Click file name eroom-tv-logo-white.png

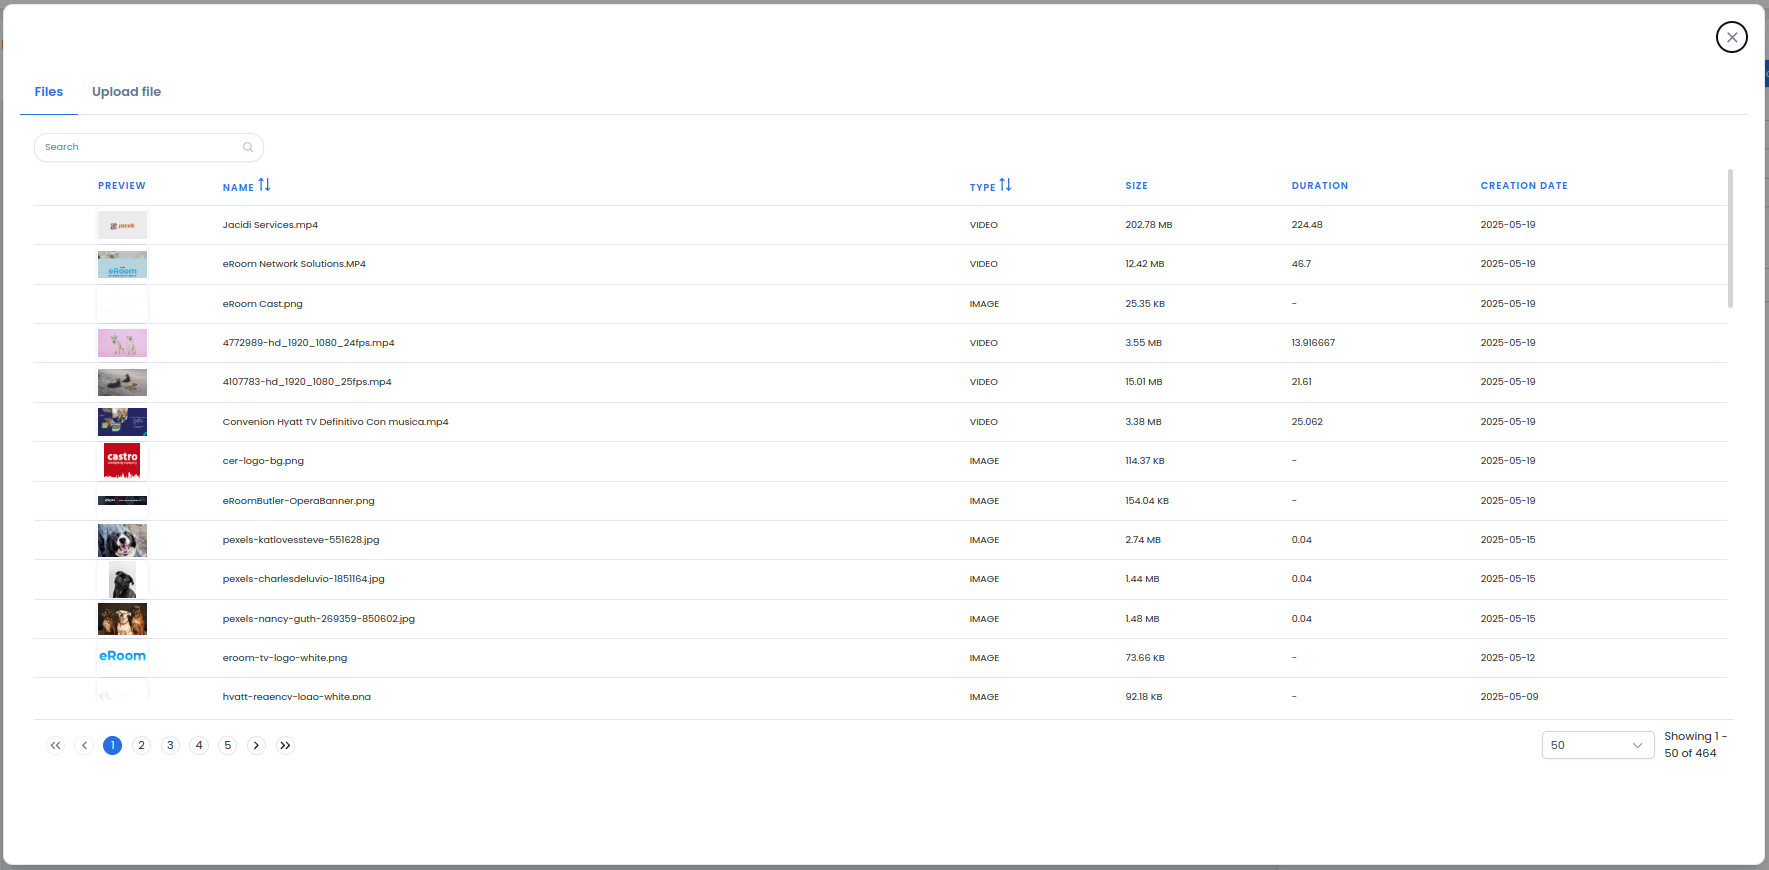285,658
